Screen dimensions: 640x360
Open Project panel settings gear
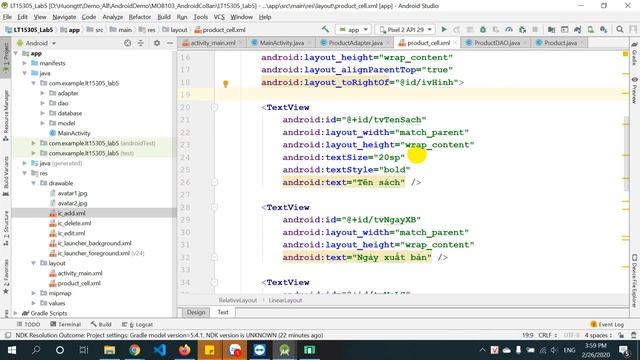click(x=157, y=43)
